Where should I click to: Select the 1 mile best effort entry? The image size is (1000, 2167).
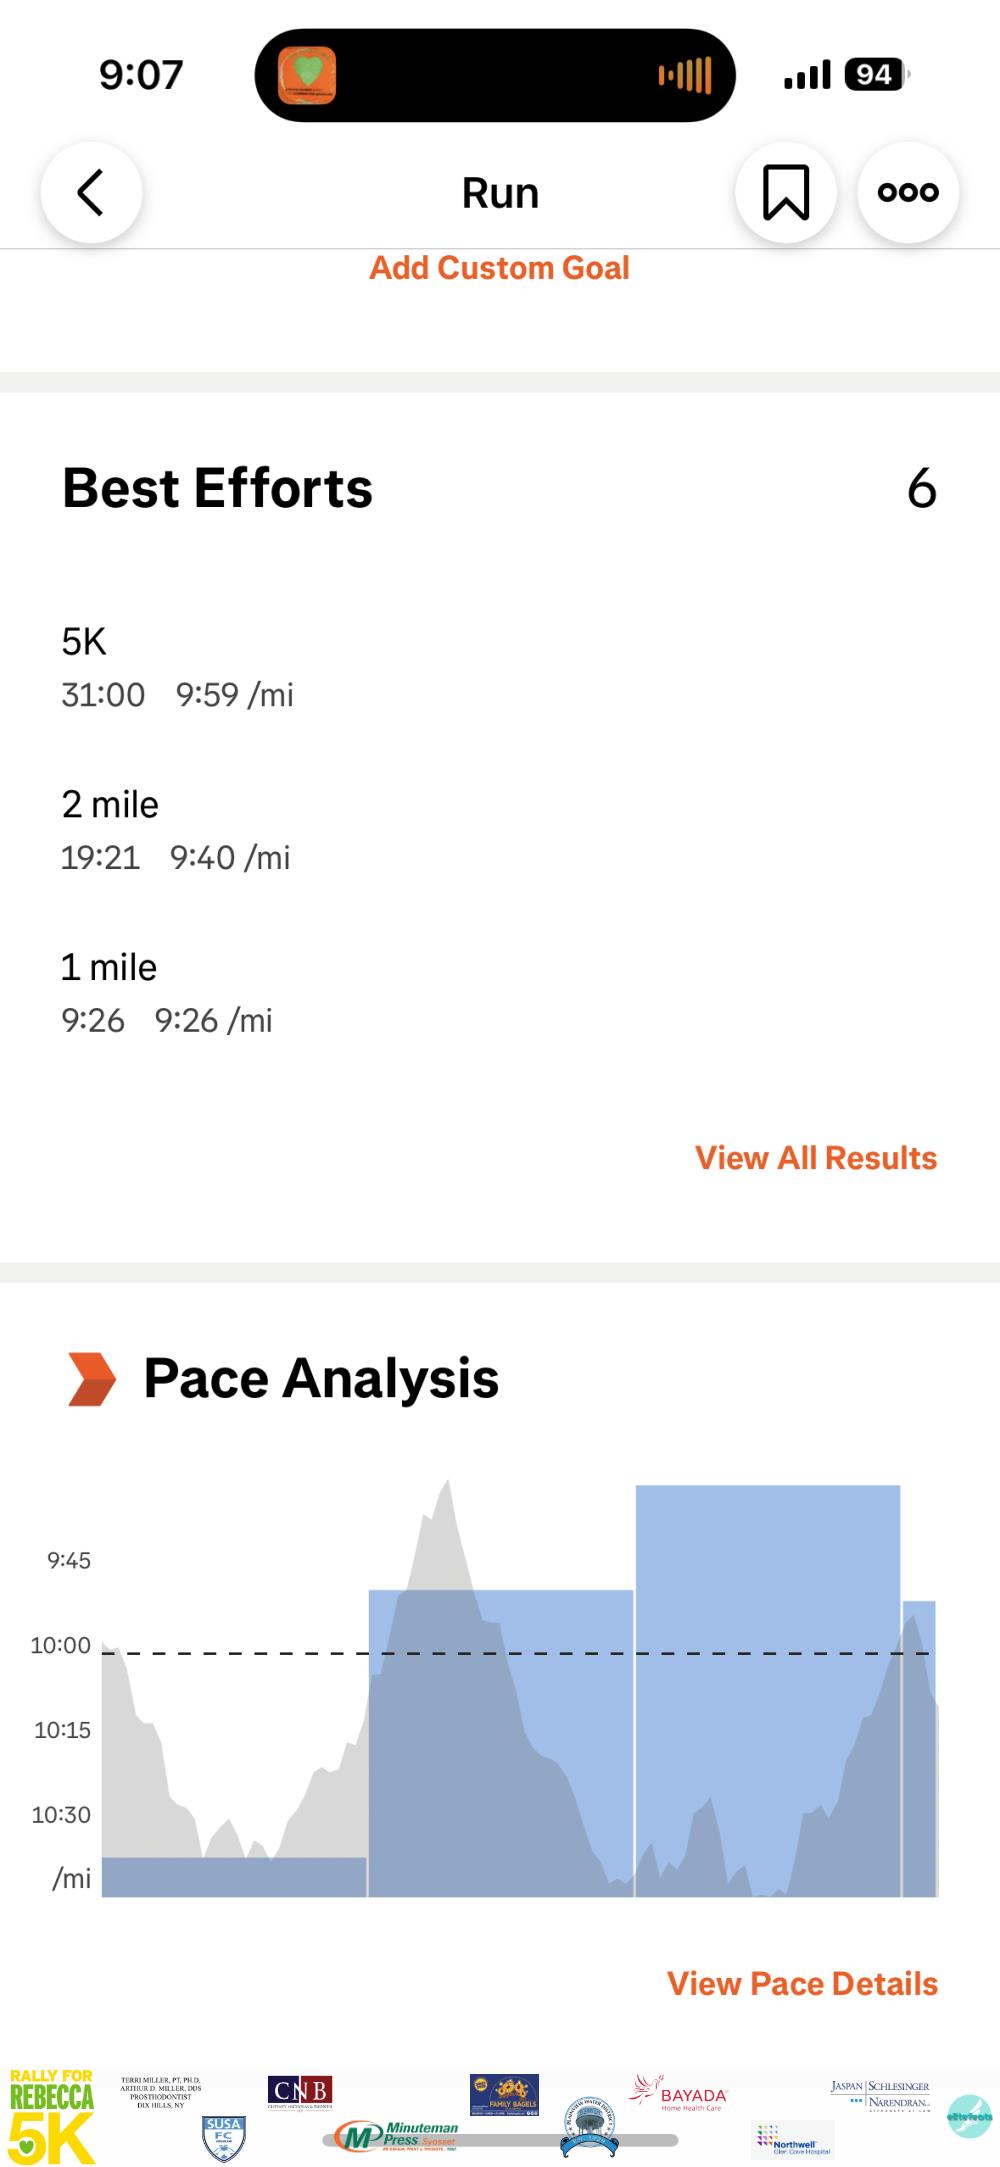tap(167, 994)
